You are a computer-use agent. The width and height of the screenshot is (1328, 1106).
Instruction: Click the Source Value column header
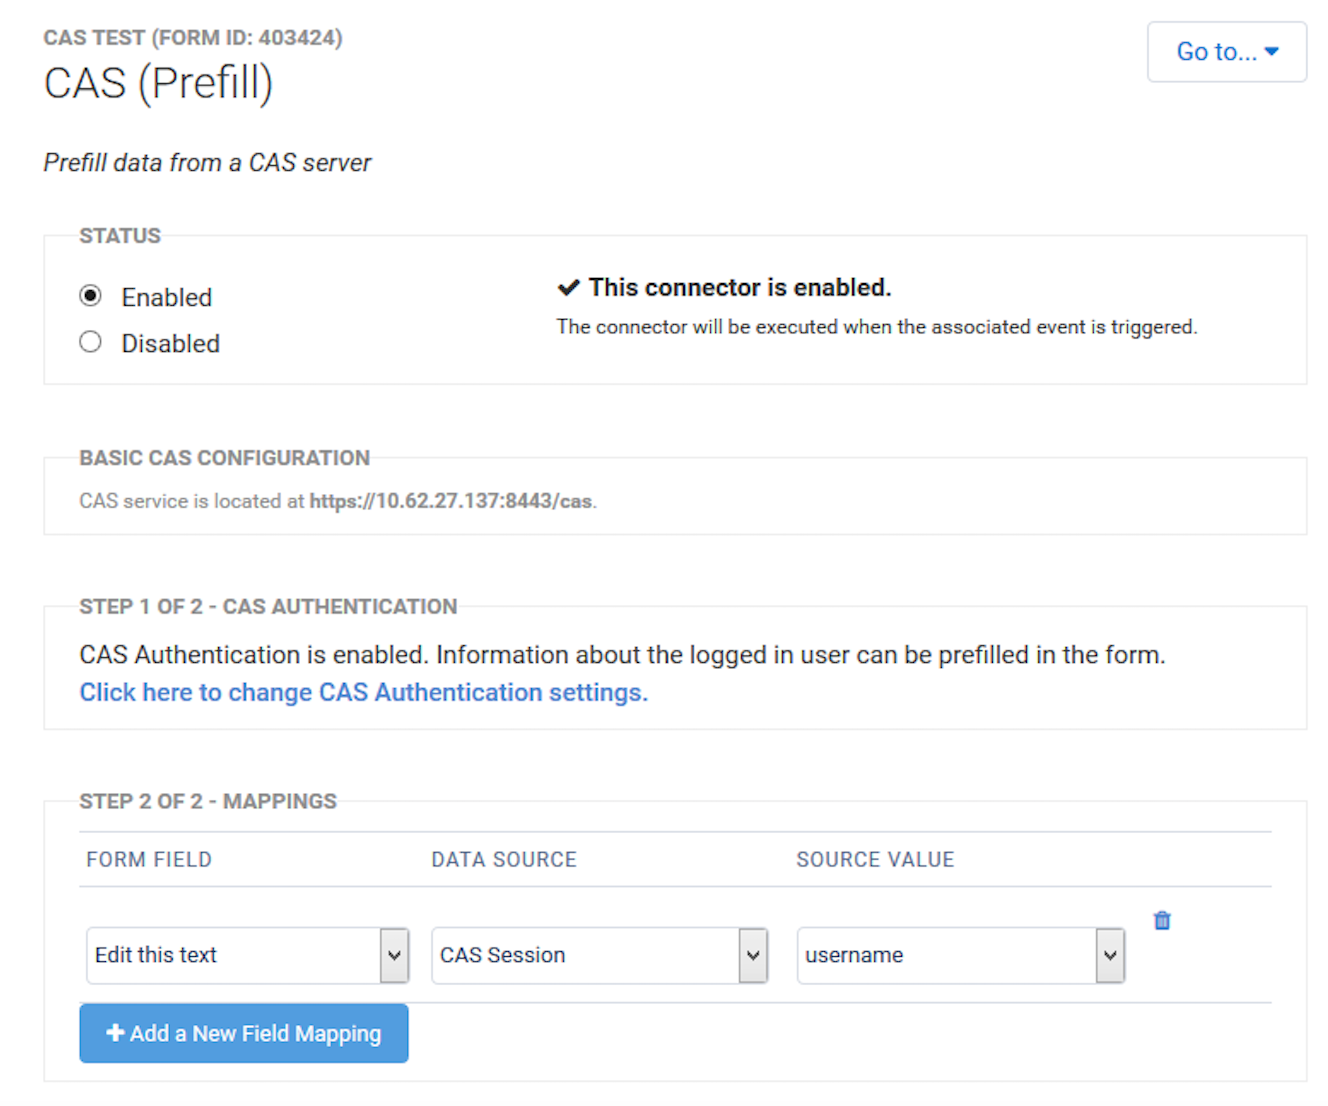pos(875,860)
